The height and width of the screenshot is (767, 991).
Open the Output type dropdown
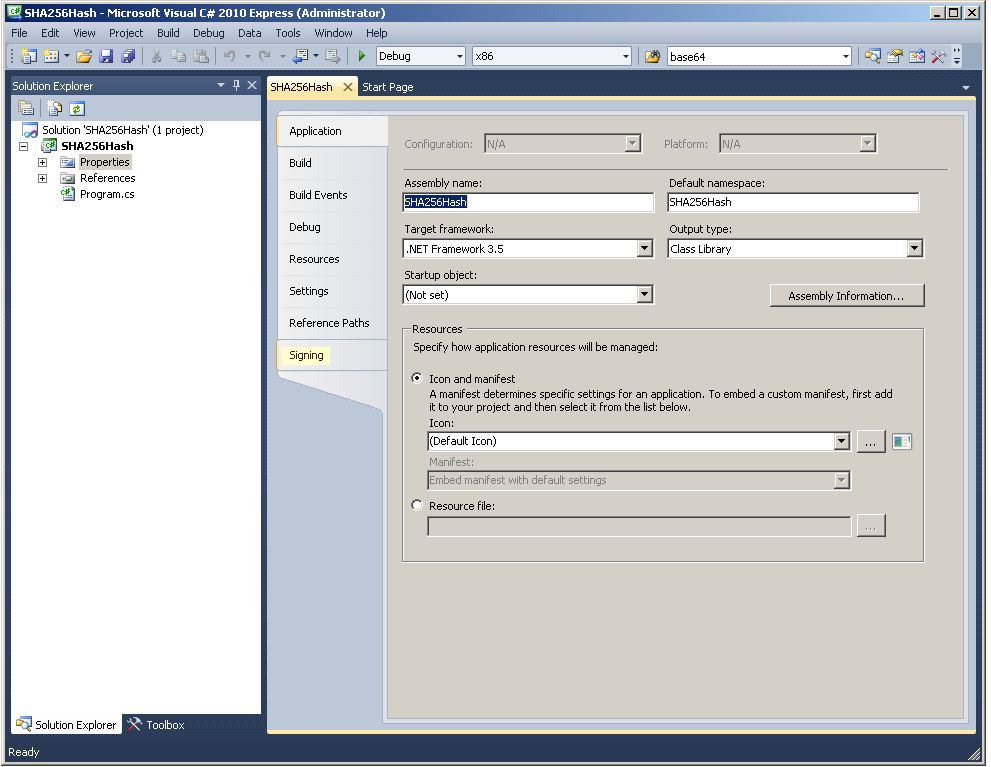(x=914, y=249)
